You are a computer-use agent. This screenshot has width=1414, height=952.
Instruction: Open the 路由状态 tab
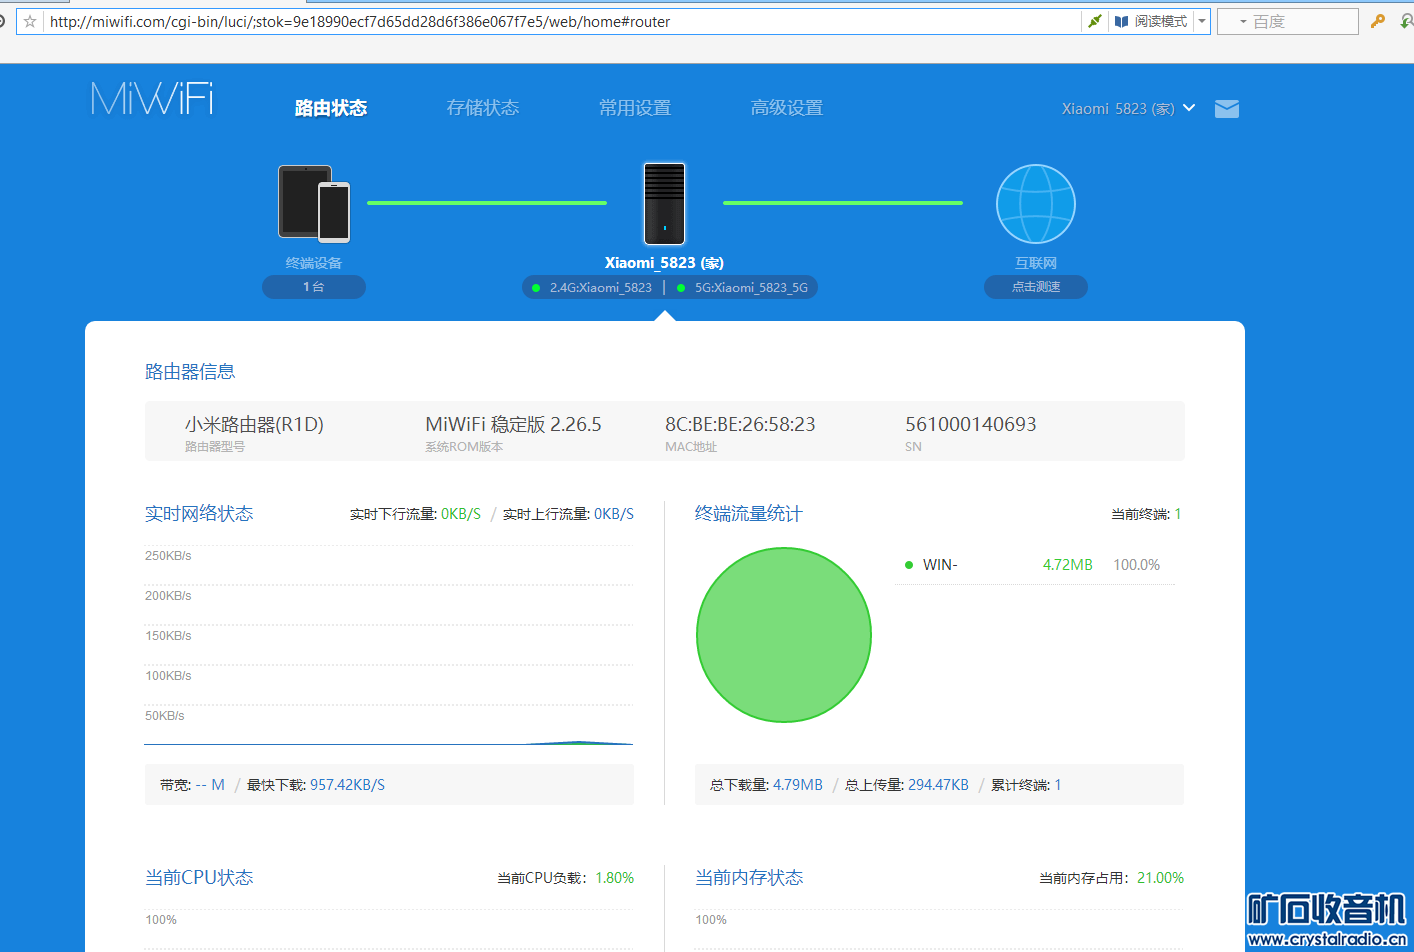(x=331, y=108)
